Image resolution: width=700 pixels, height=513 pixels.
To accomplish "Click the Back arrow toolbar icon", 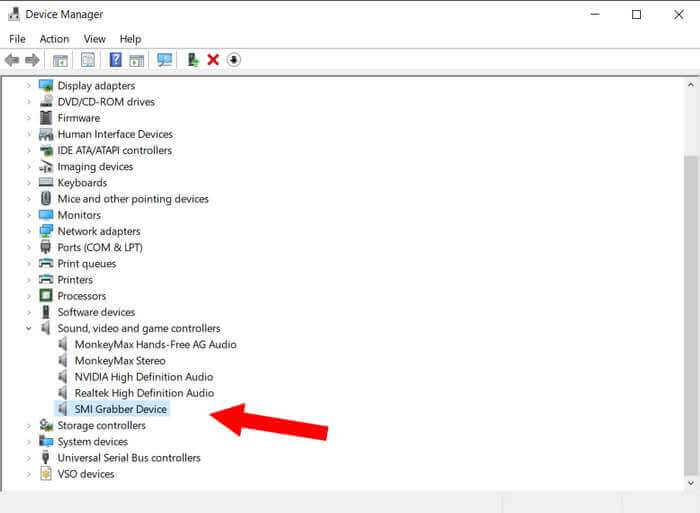I will (12, 59).
